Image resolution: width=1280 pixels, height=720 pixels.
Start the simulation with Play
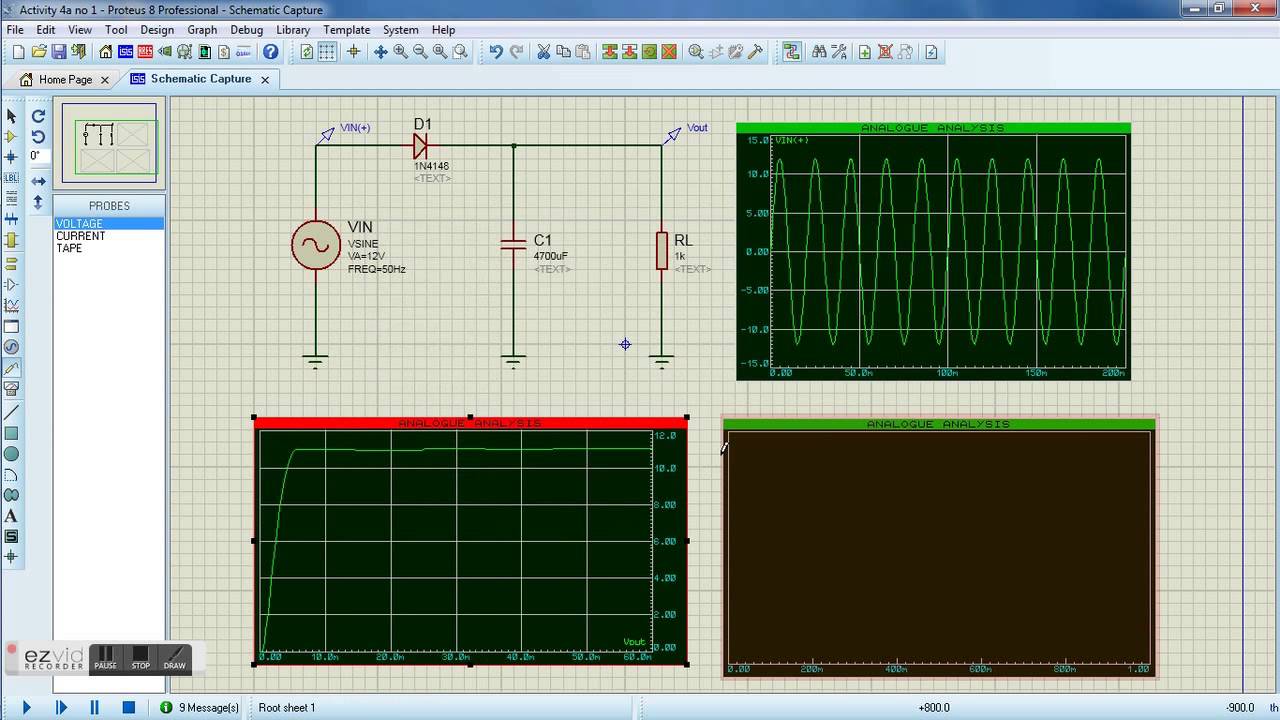click(x=27, y=707)
